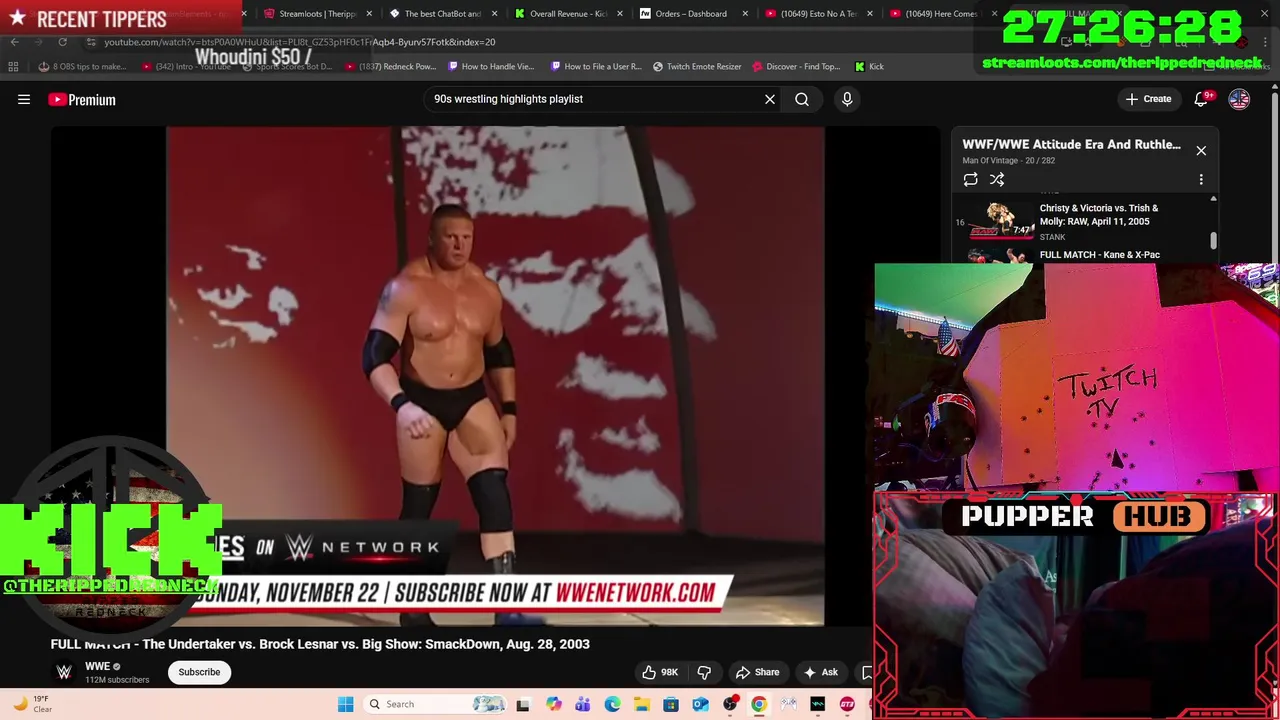The image size is (1280, 720).
Task: Reload the page
Action: click(62, 42)
